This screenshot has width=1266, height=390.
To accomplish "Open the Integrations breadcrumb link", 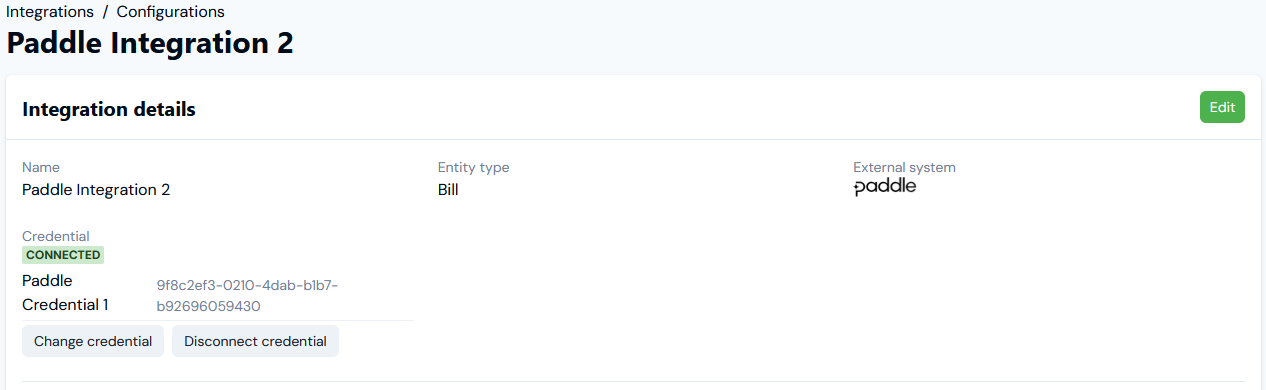I will [50, 12].
